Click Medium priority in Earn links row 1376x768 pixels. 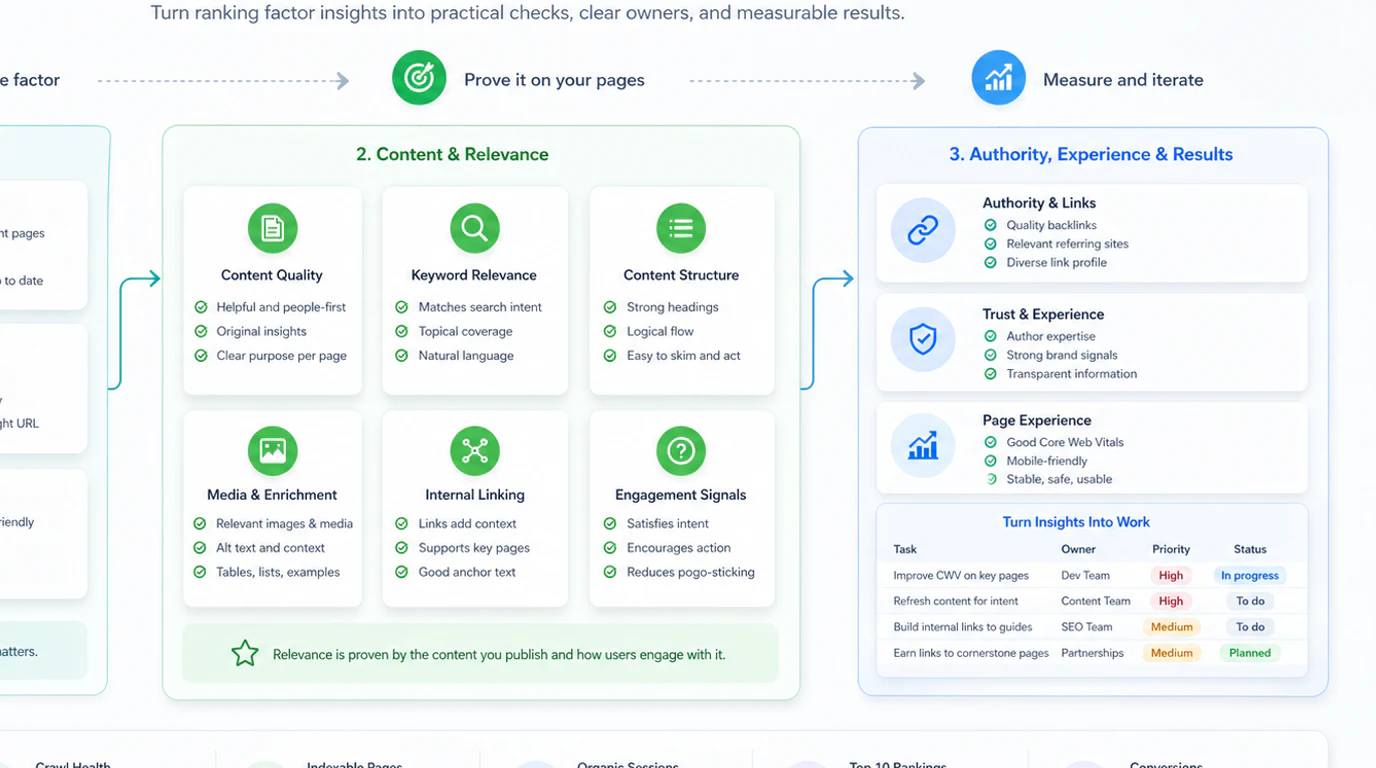click(x=1171, y=653)
